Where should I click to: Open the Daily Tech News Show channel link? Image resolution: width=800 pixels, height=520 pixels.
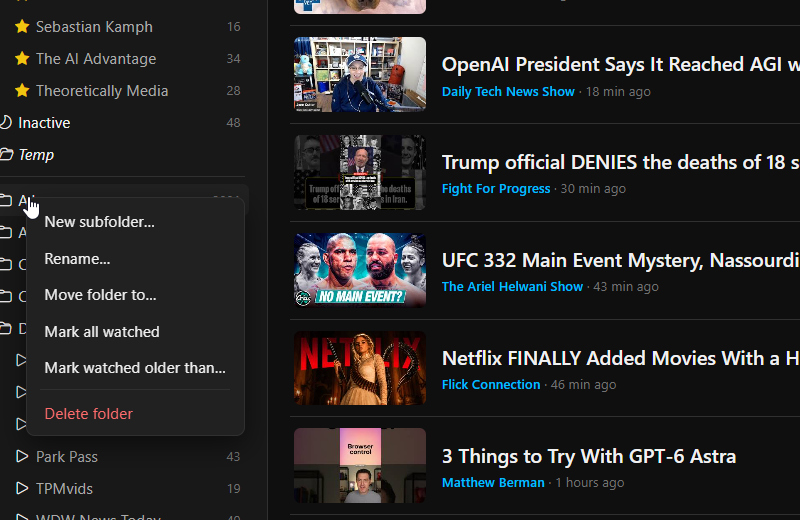[508, 91]
